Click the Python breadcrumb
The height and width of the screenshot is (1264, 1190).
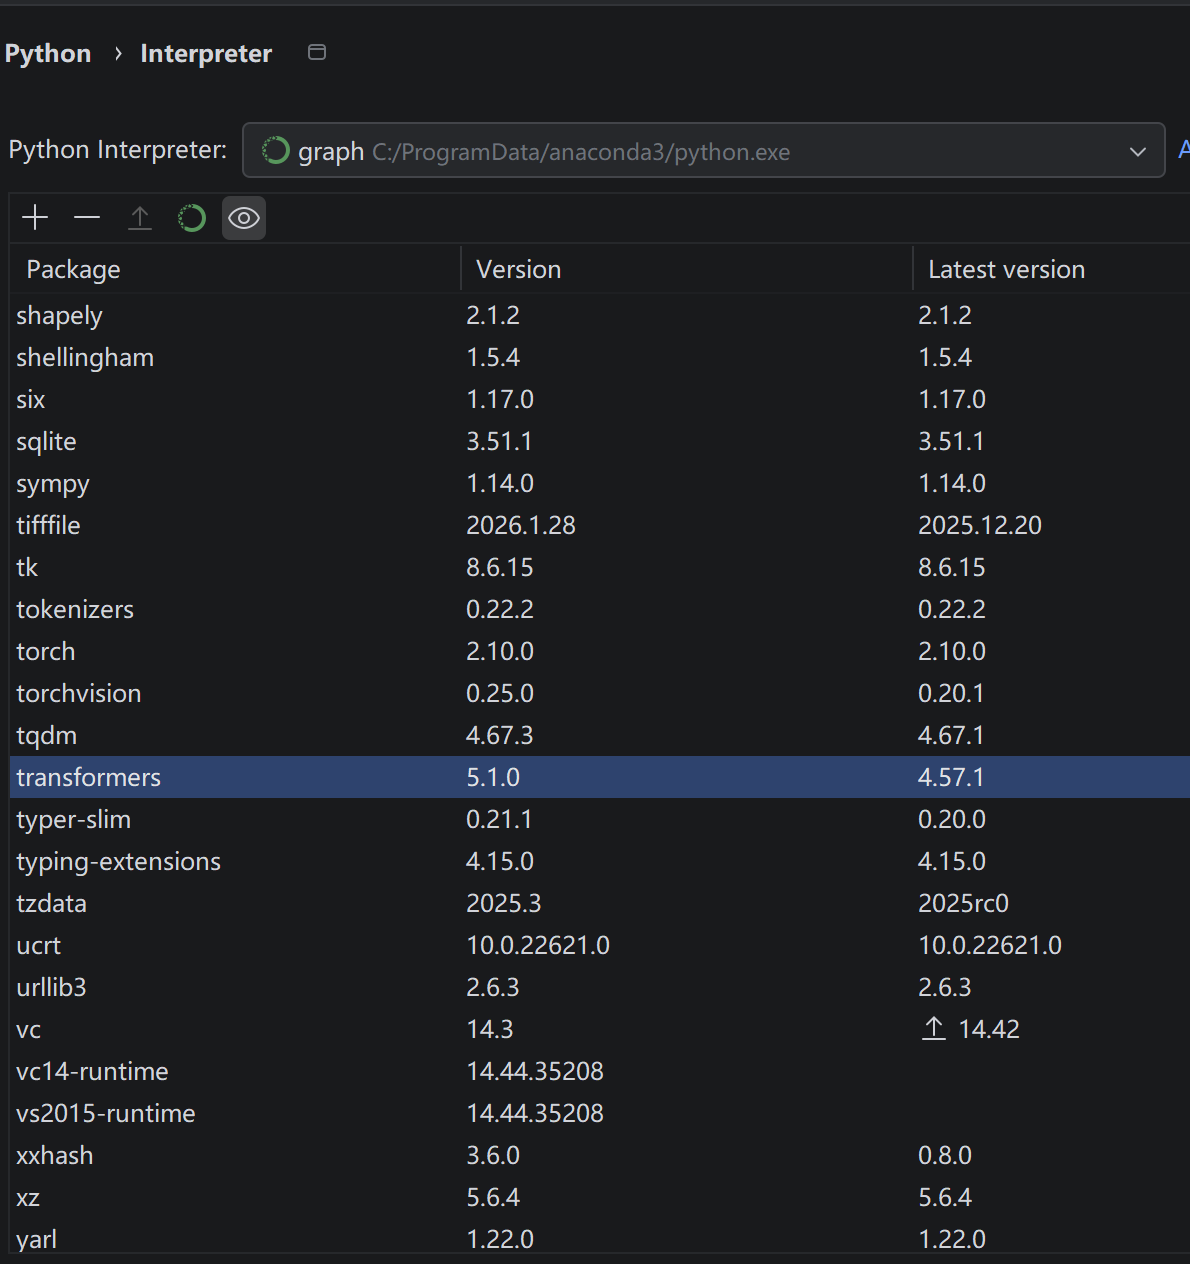tap(48, 53)
